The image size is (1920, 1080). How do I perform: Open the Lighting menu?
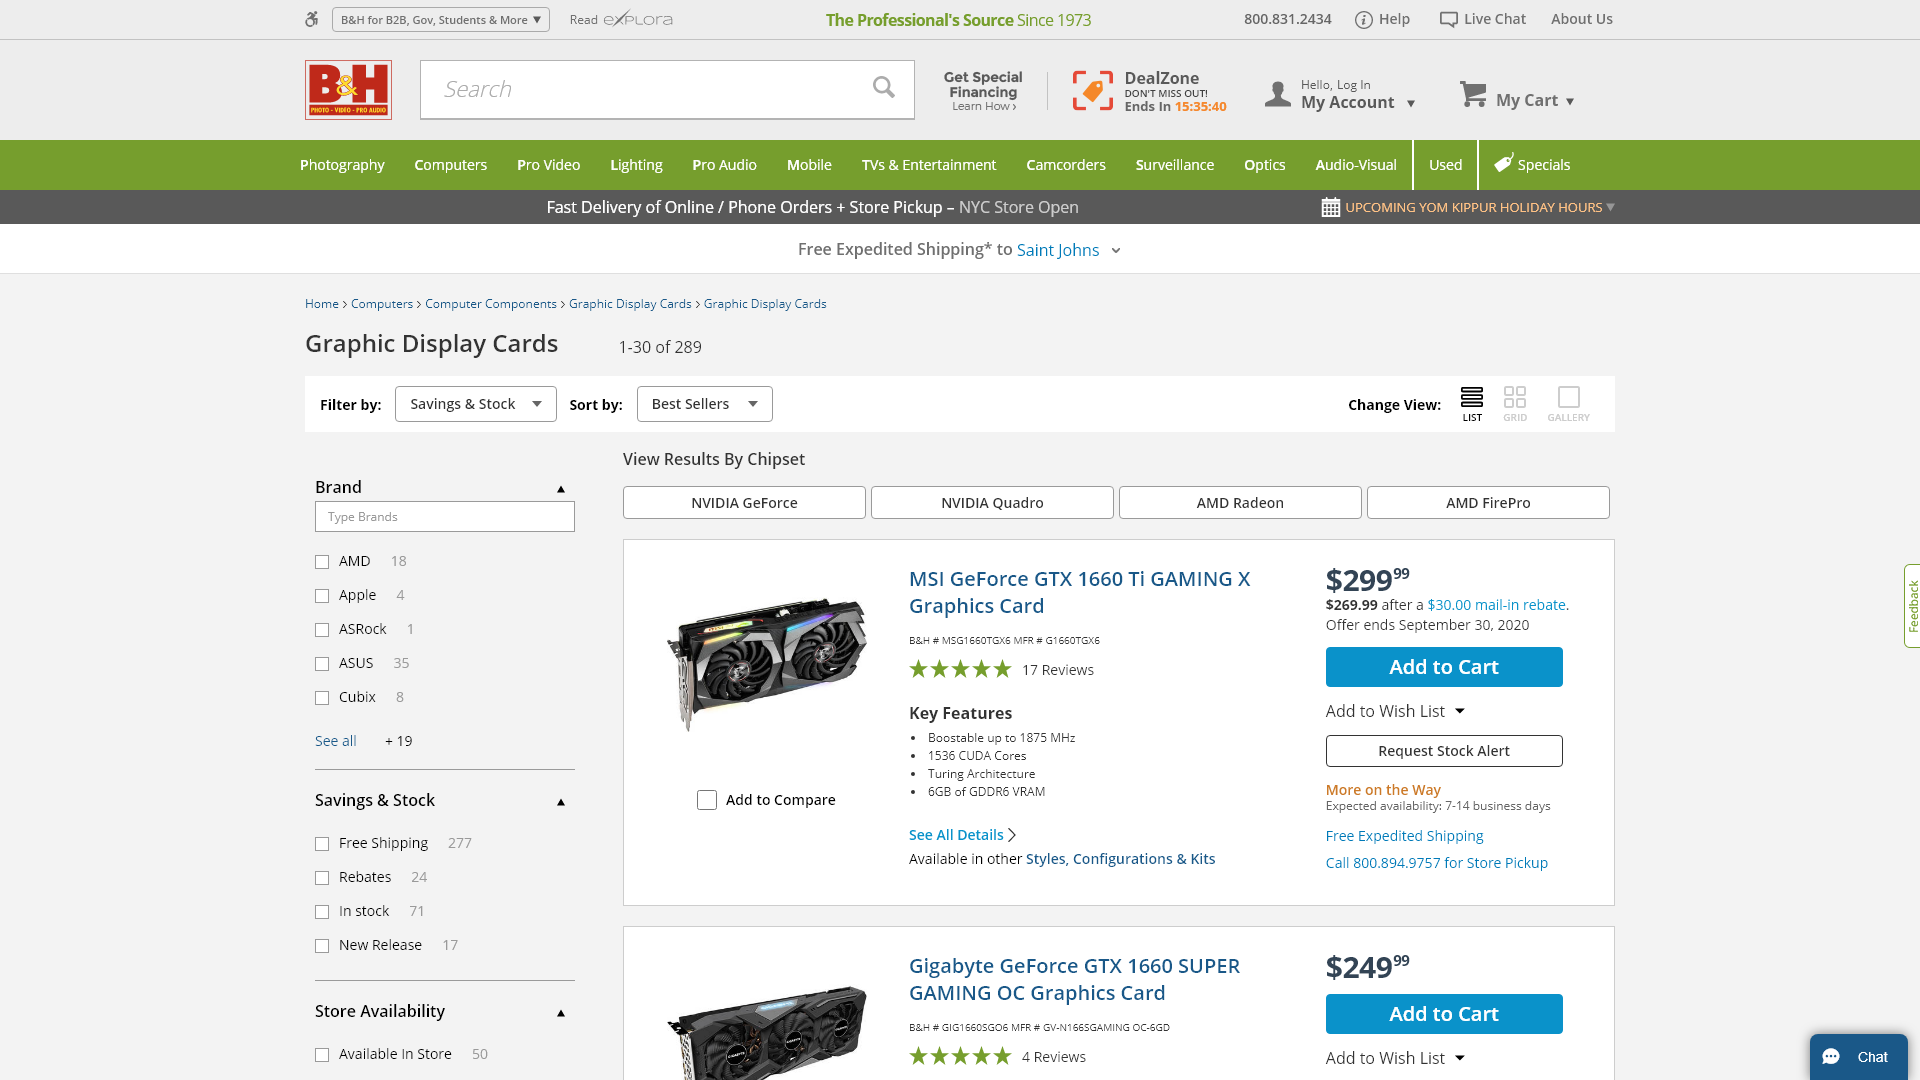click(636, 165)
